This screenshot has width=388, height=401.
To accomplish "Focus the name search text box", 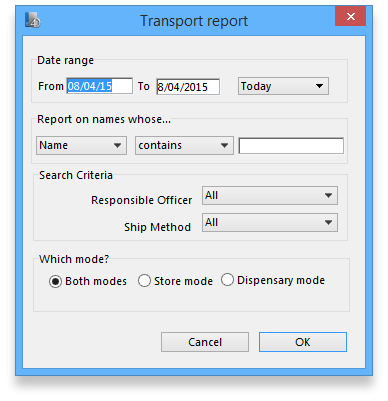I will (x=291, y=146).
